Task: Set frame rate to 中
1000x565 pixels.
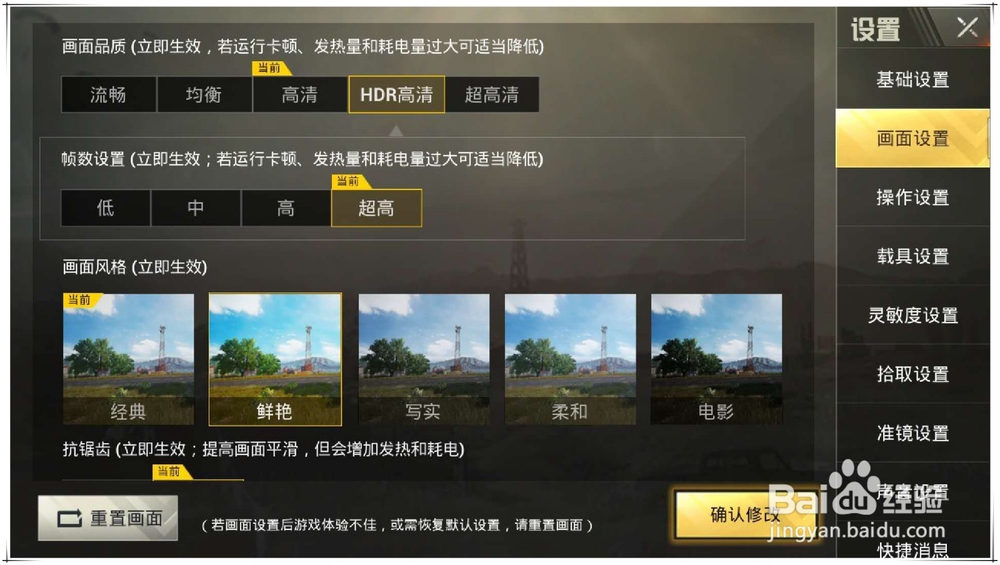Action: click(196, 208)
